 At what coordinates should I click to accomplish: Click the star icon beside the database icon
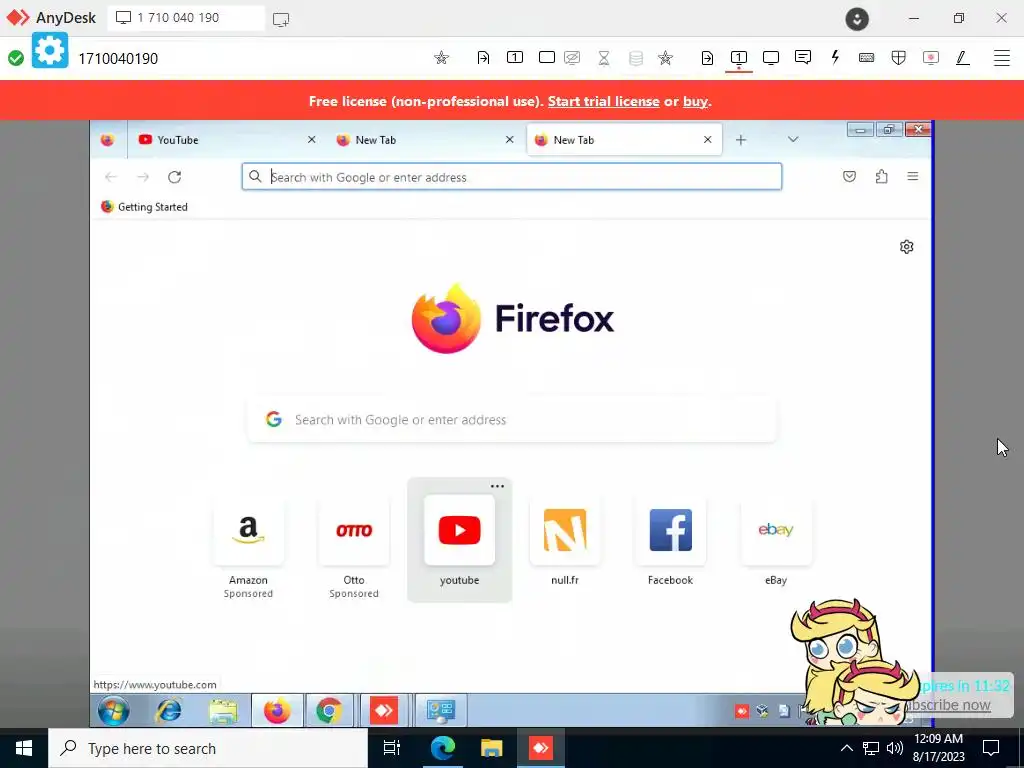(x=665, y=58)
